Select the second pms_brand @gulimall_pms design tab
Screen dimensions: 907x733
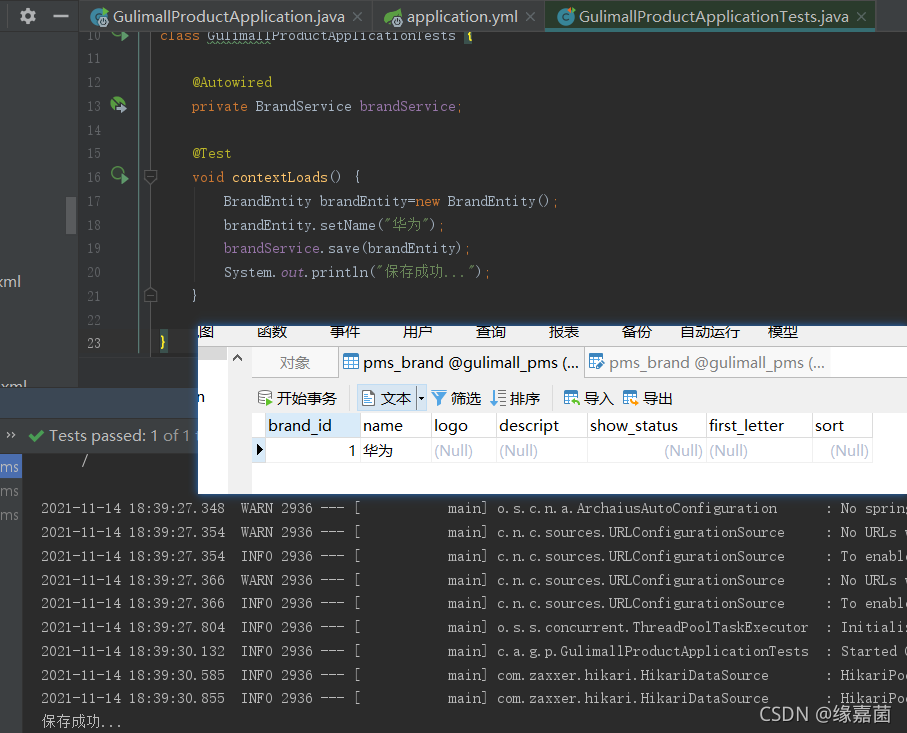click(x=707, y=363)
